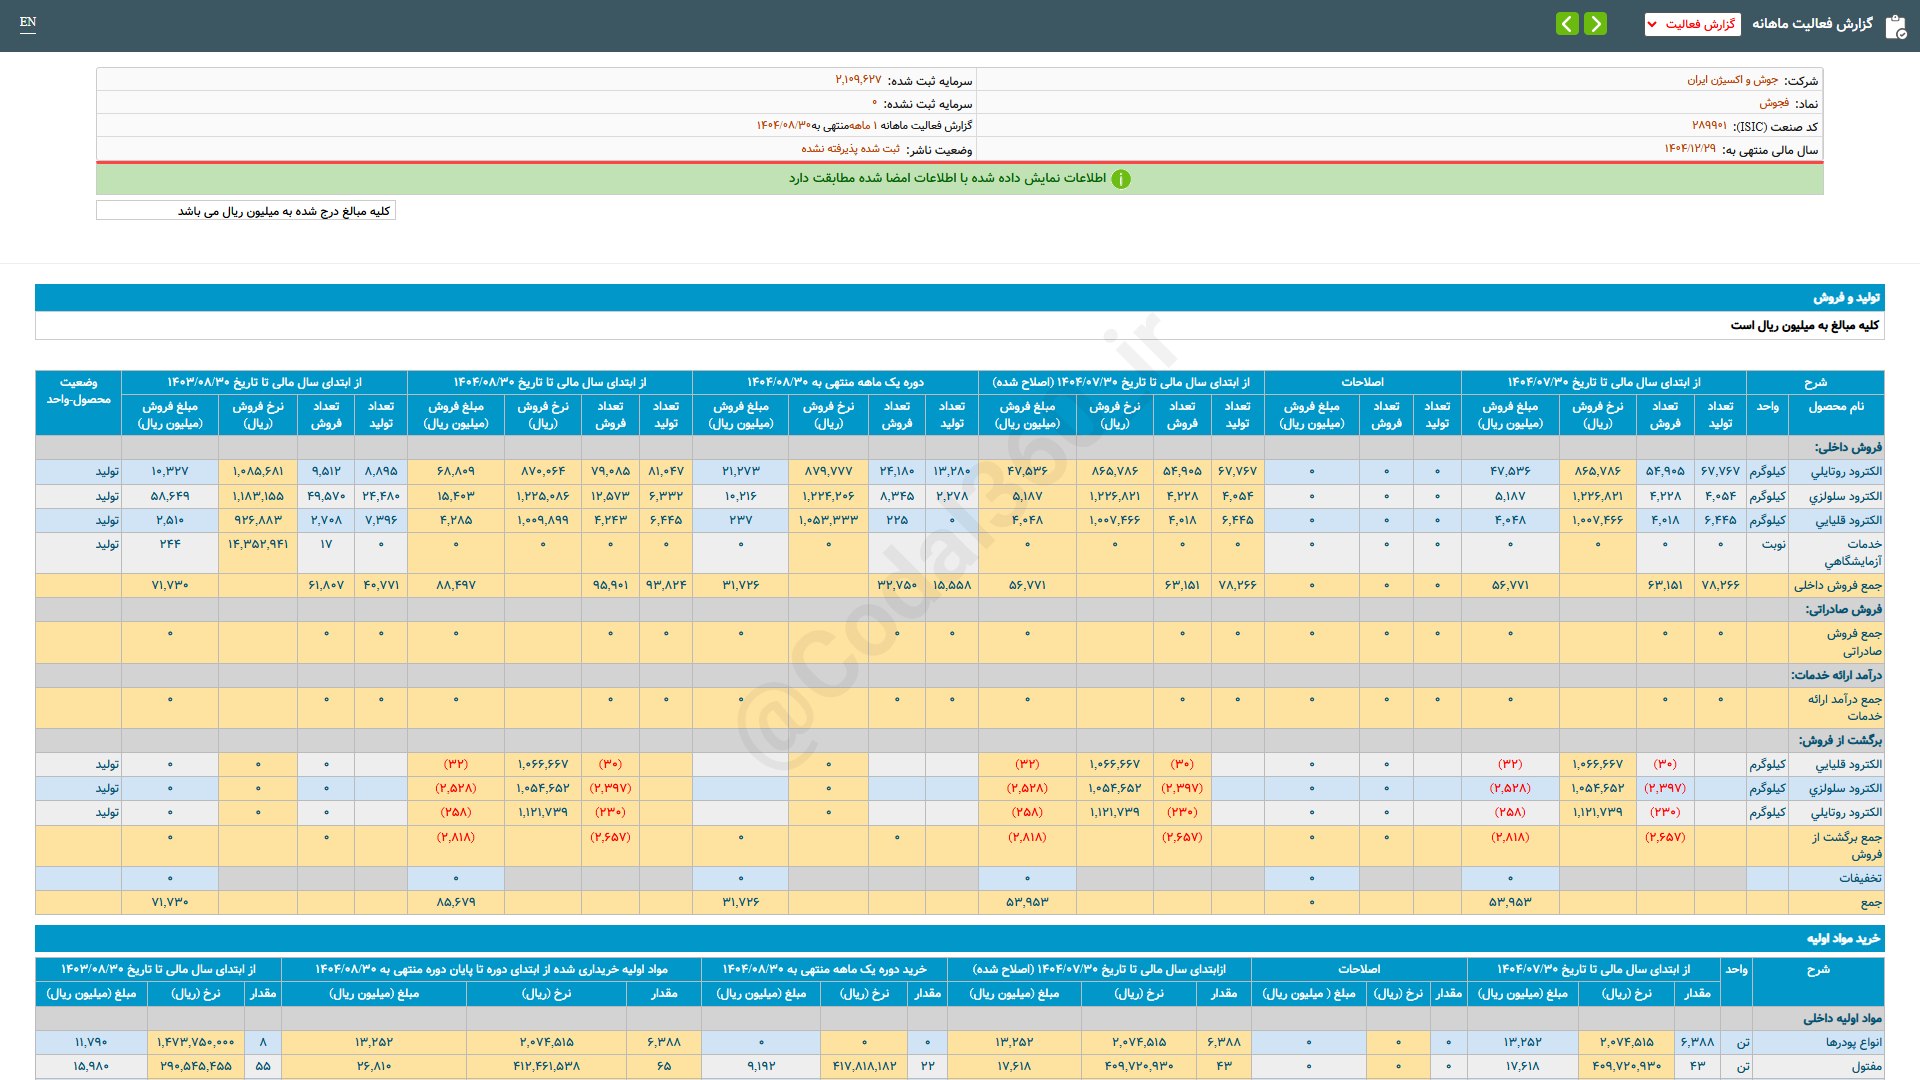The height and width of the screenshot is (1080, 1920).
Task: Click the symbol link فجوش
Action: click(x=1774, y=103)
